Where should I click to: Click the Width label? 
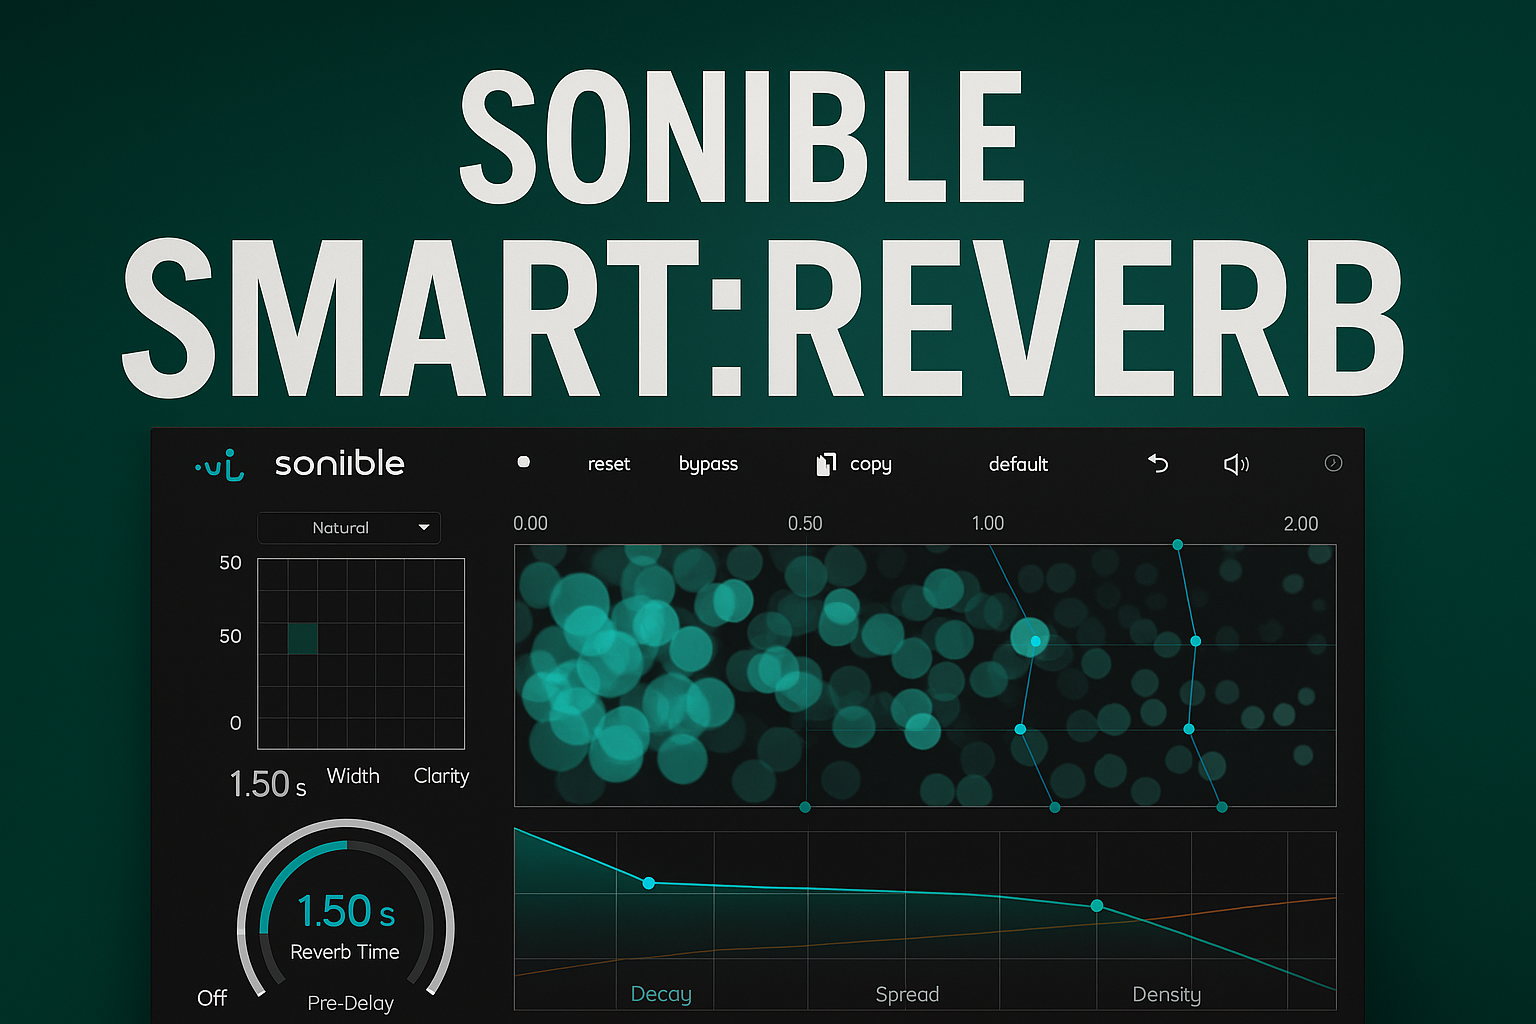click(353, 776)
